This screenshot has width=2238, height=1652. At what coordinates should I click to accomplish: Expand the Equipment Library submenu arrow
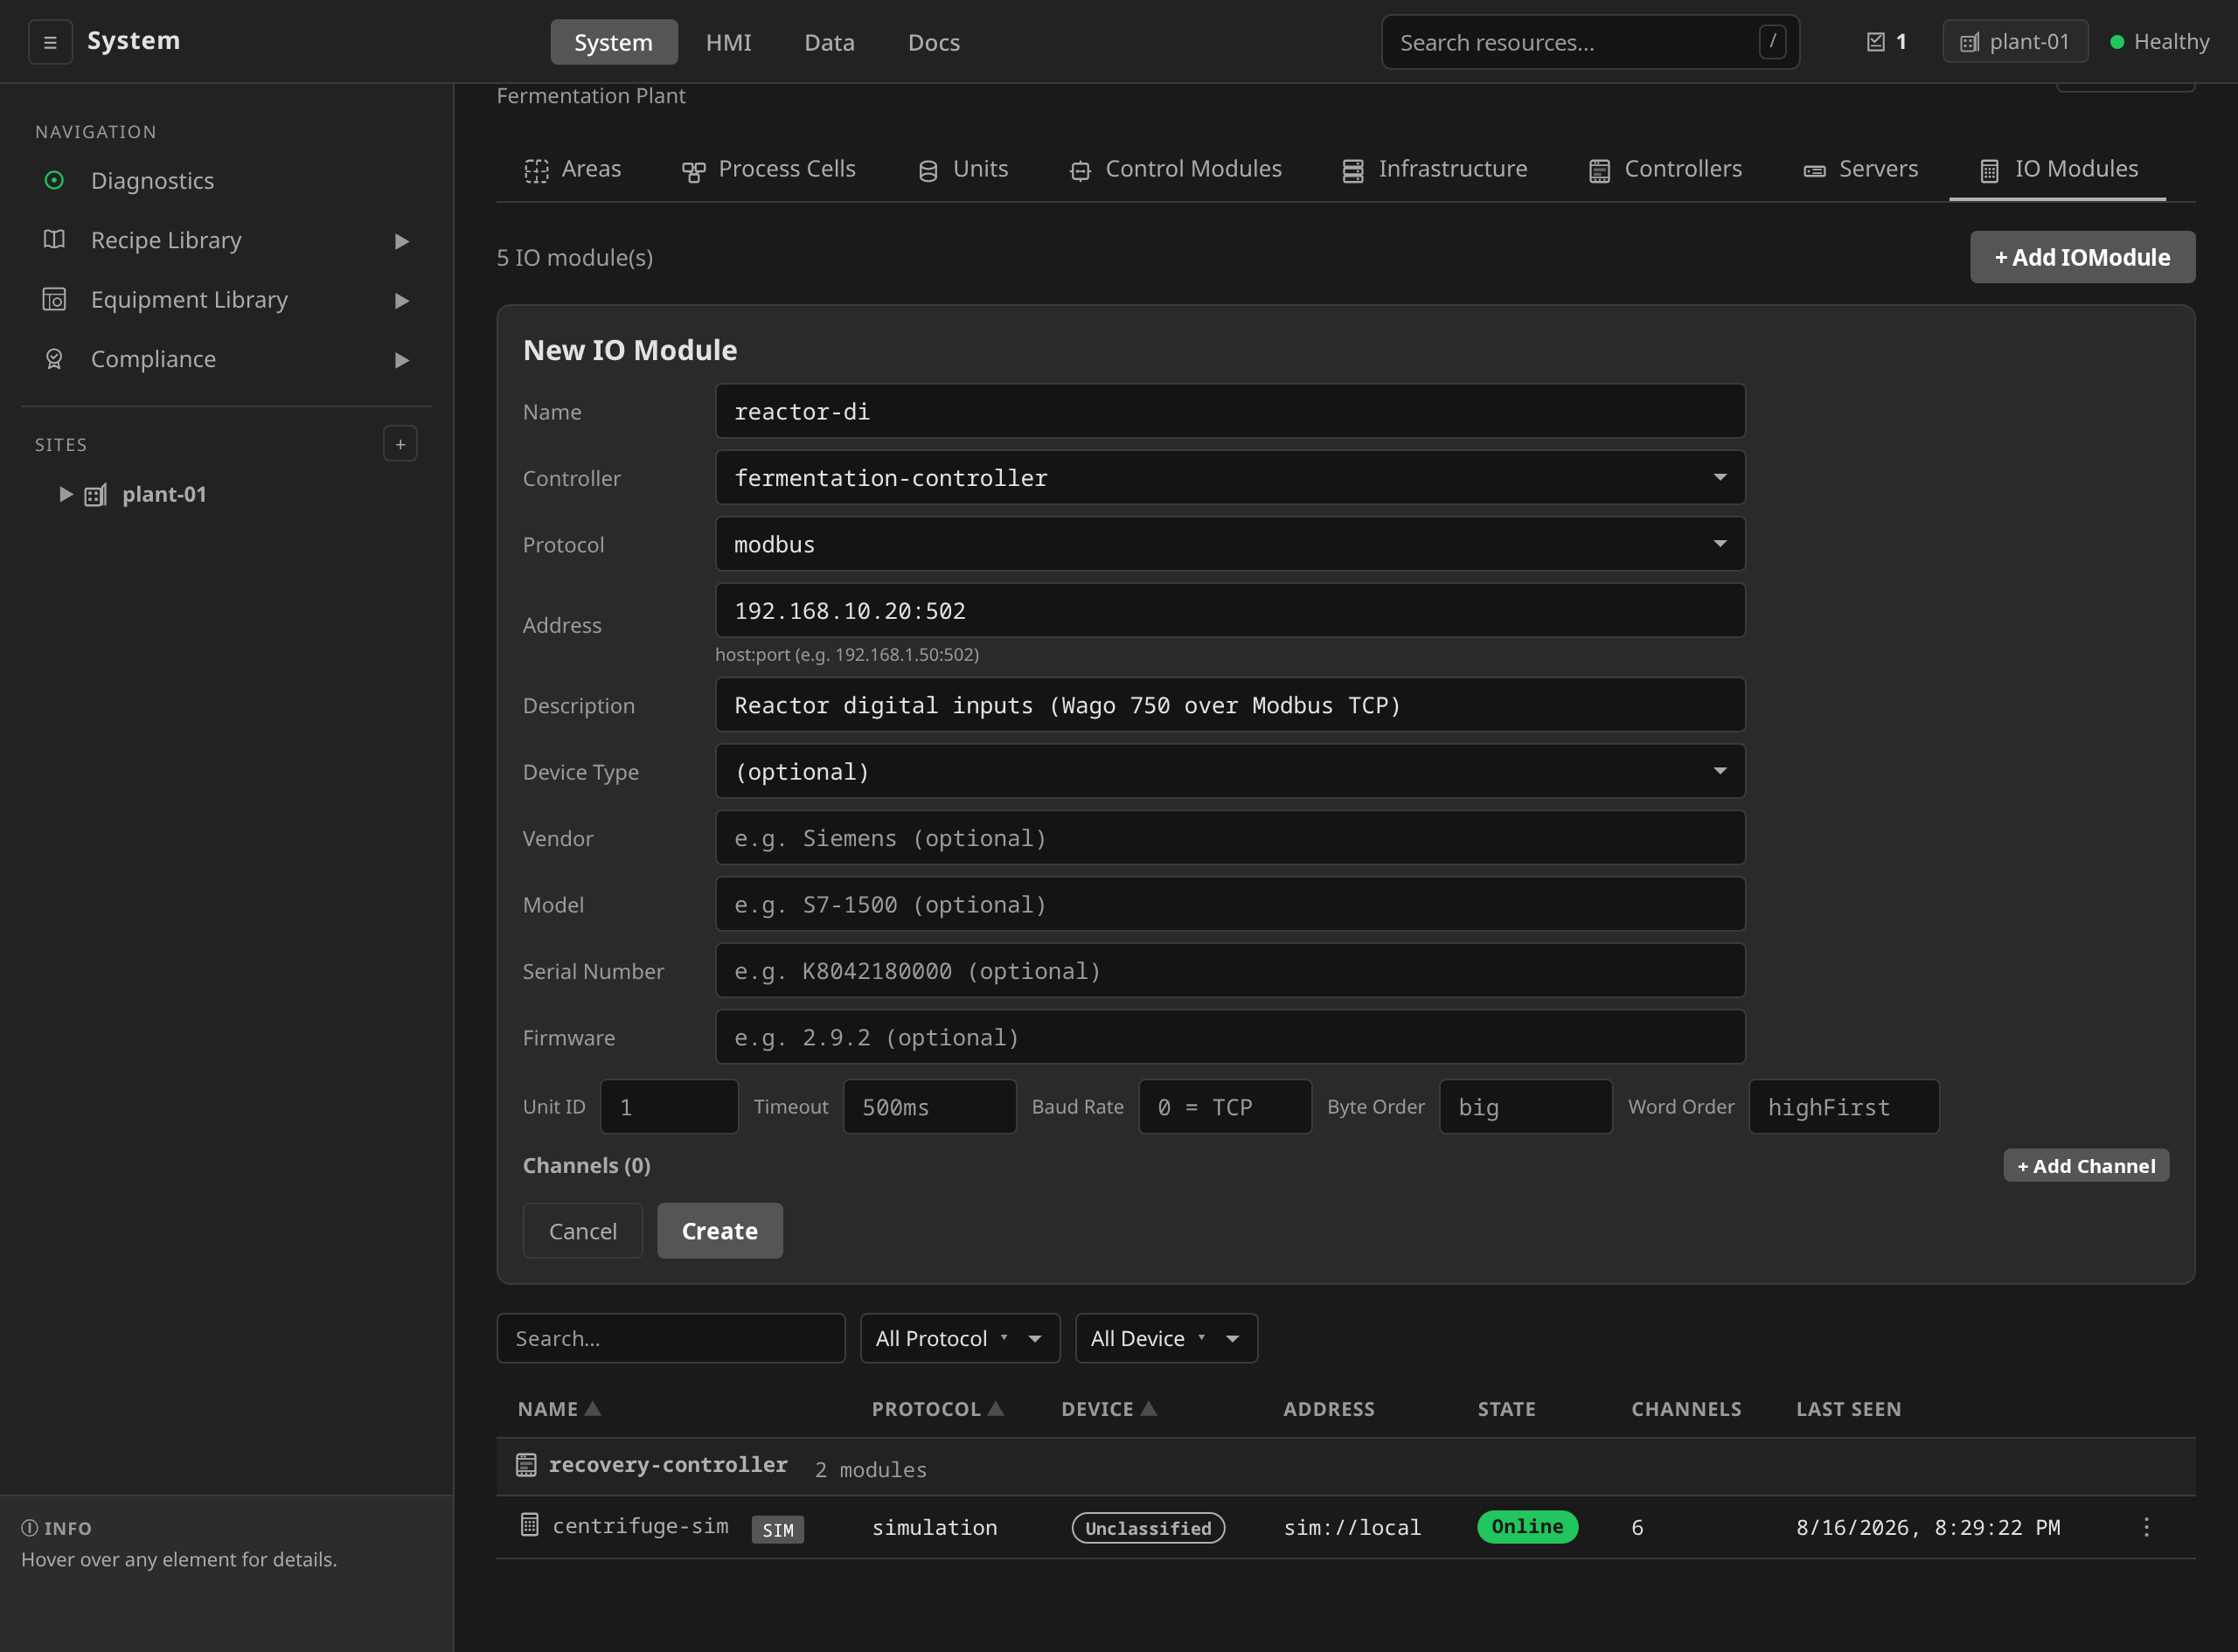(x=402, y=300)
